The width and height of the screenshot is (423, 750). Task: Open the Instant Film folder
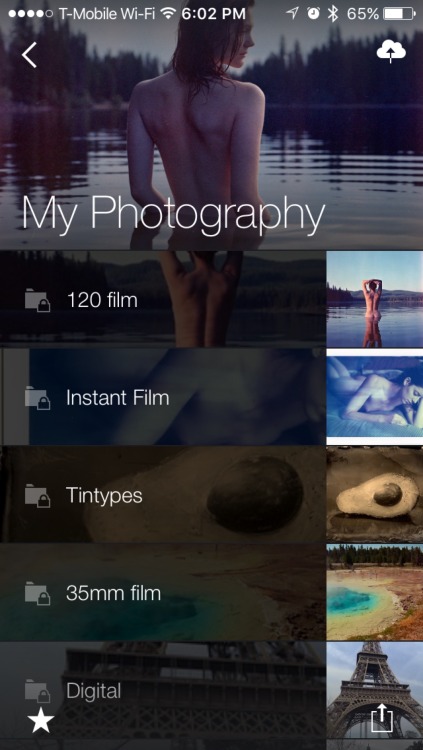(163, 397)
